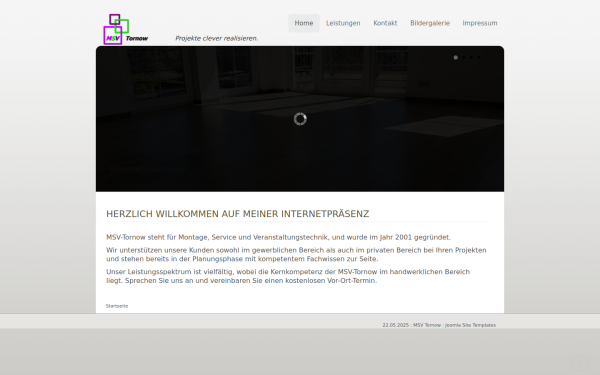Open the Joomla Site Templates footer link
The height and width of the screenshot is (375, 600).
470,325
